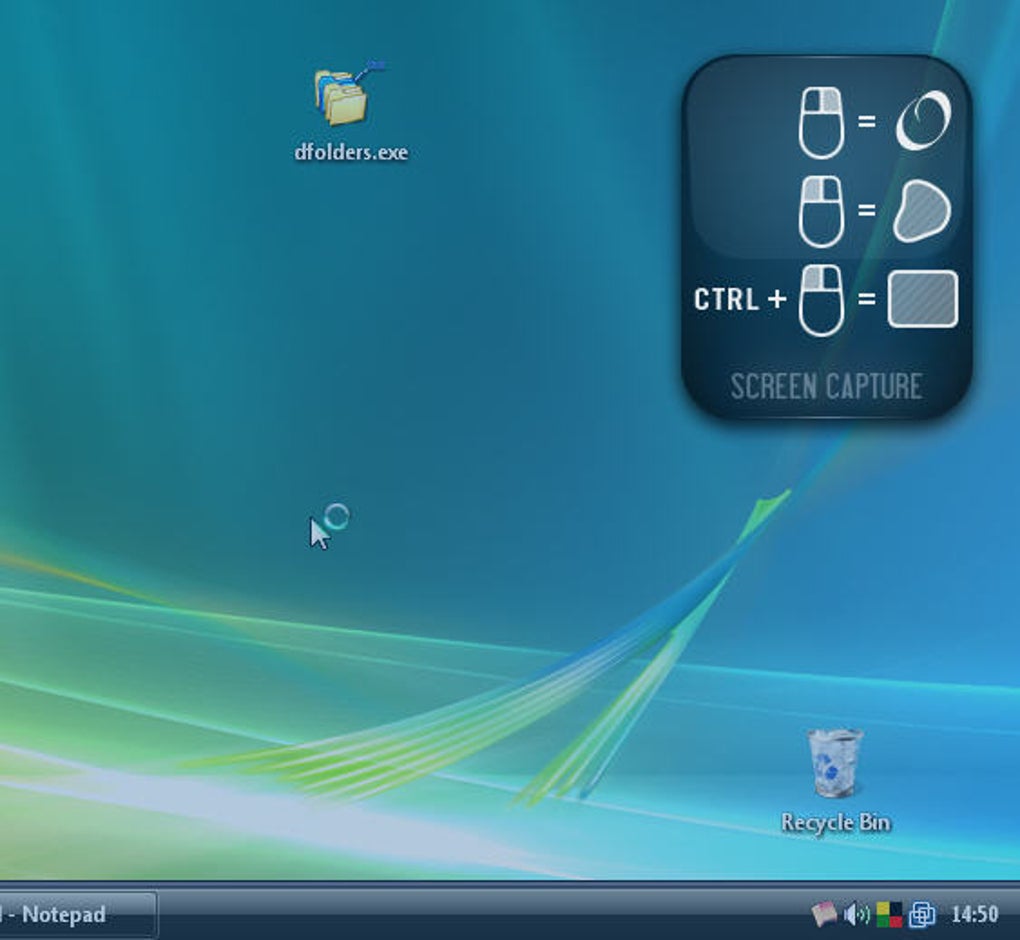Switch to the Notepad taskbar button
The height and width of the screenshot is (940, 1020).
70,914
